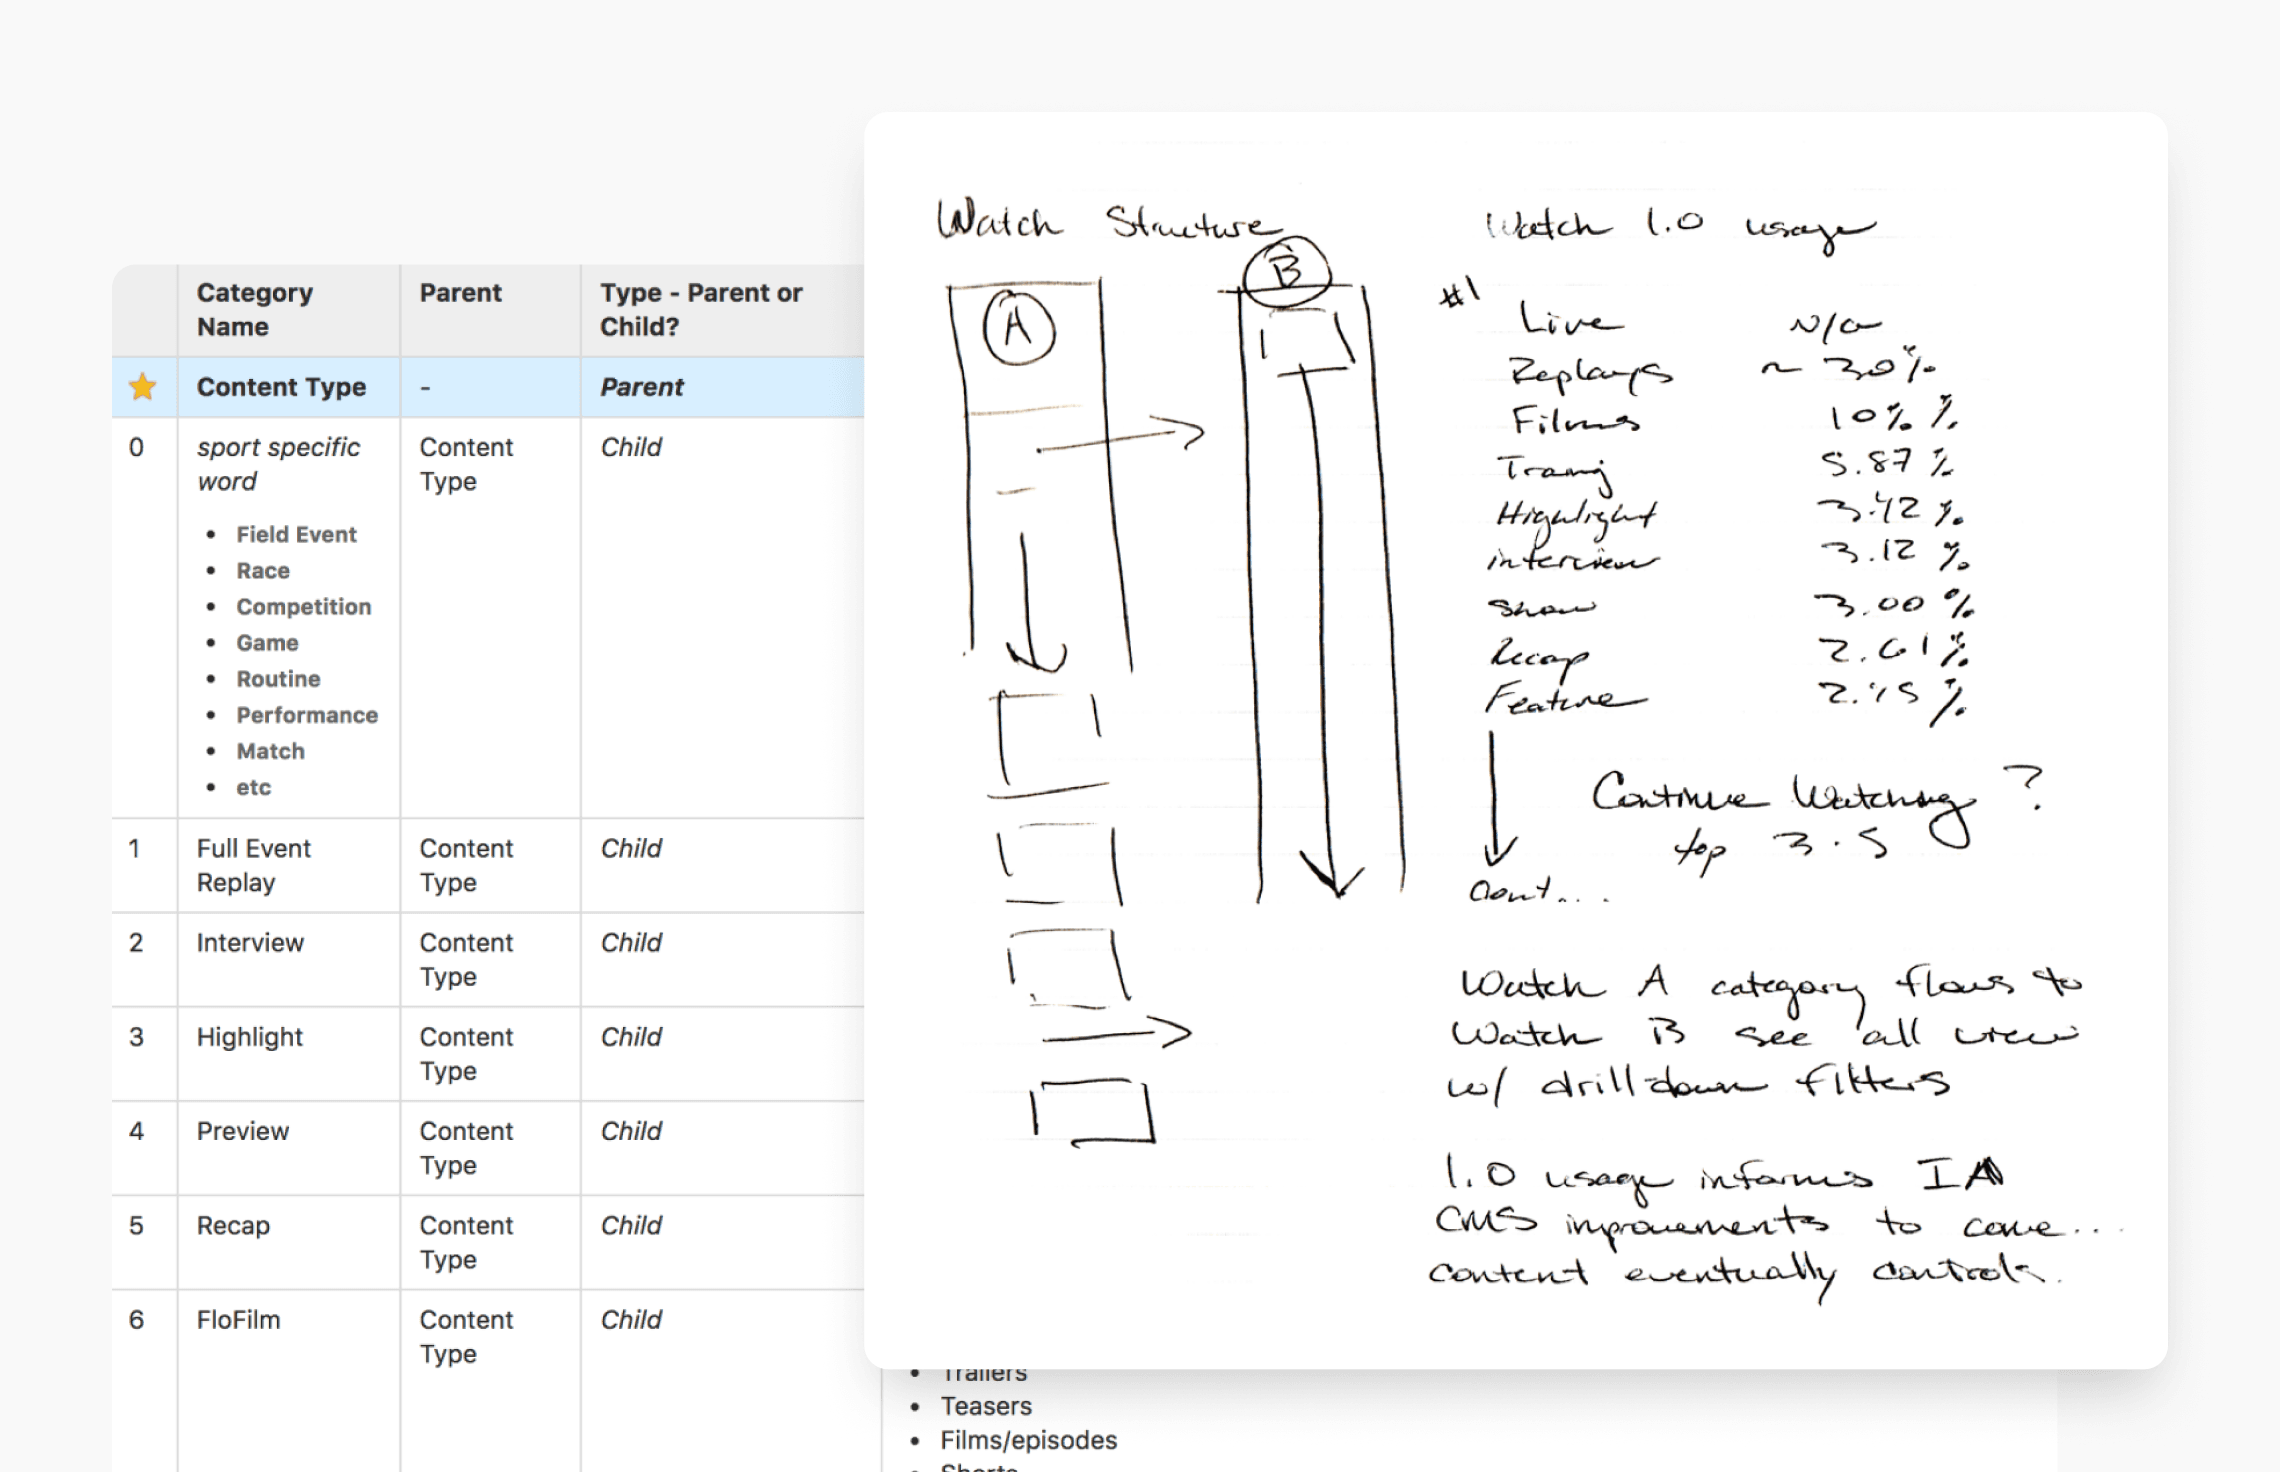Click the Field Event bullet item
Viewport: 2280px width, 1472px height.
click(x=296, y=535)
